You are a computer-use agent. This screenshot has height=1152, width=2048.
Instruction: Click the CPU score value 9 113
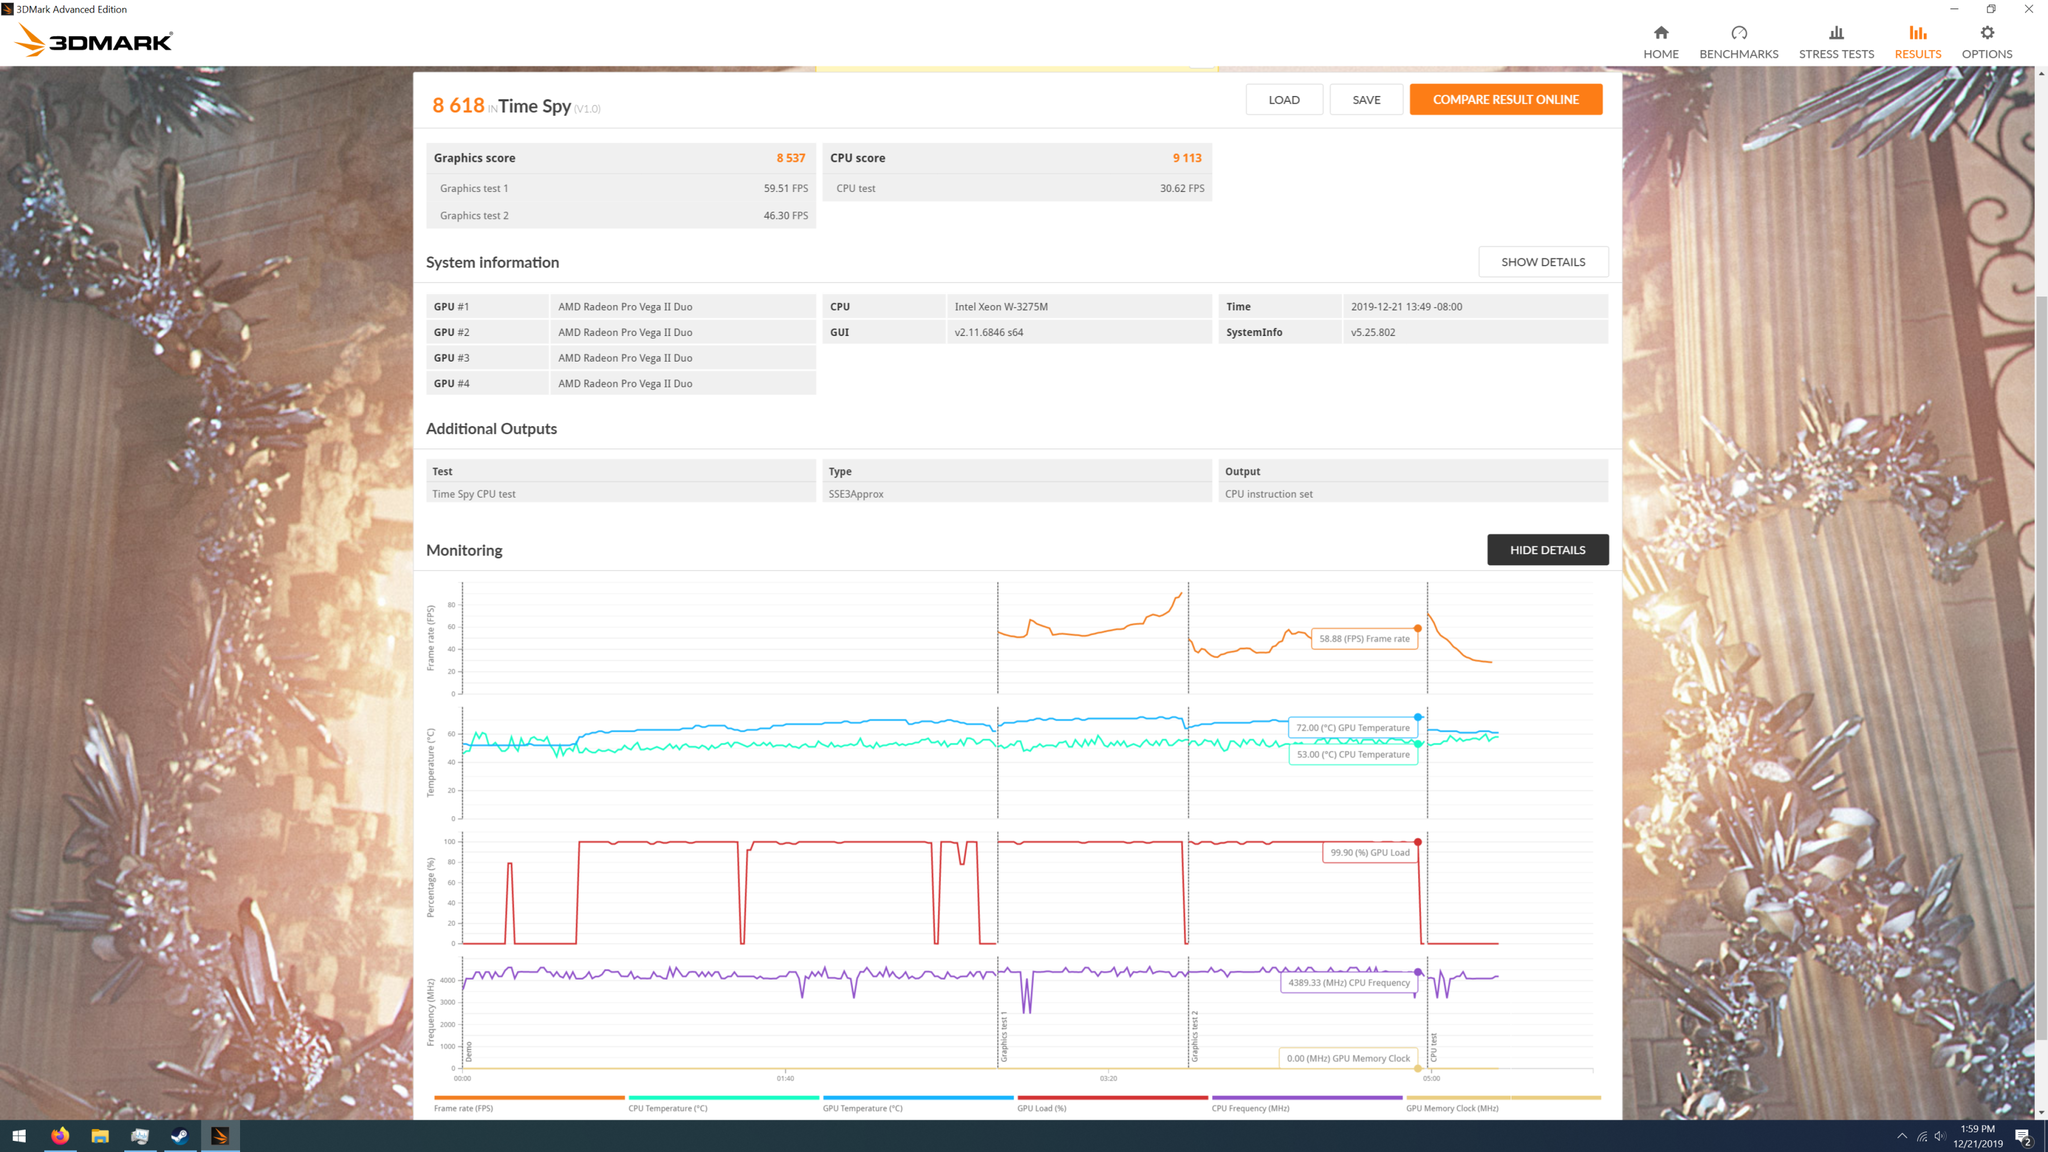pyautogui.click(x=1187, y=158)
